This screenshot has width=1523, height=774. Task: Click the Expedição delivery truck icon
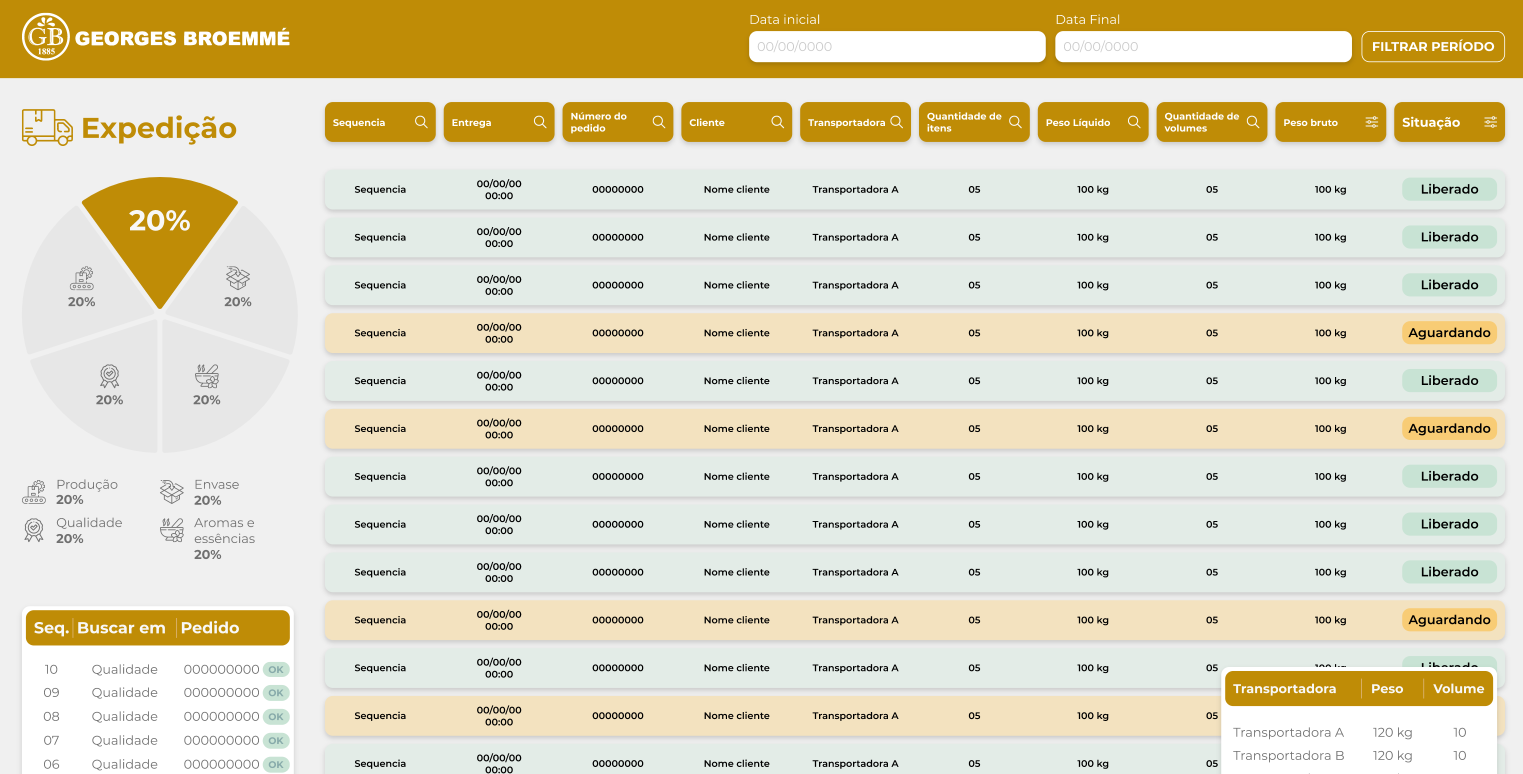tap(47, 128)
